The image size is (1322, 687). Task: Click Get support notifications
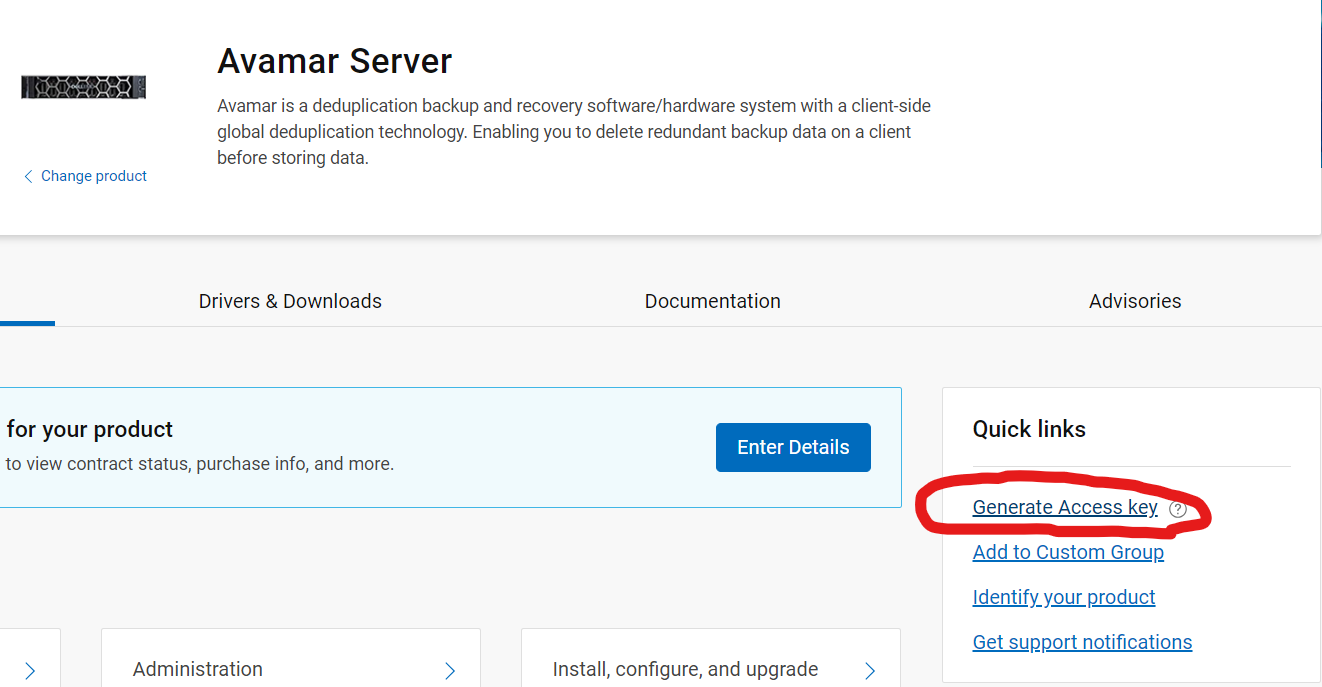point(1082,642)
